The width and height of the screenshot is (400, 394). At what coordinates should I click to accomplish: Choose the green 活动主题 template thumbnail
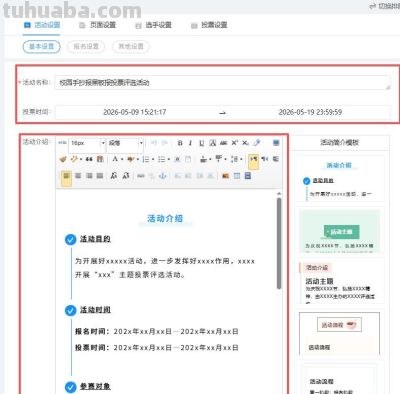(339, 231)
